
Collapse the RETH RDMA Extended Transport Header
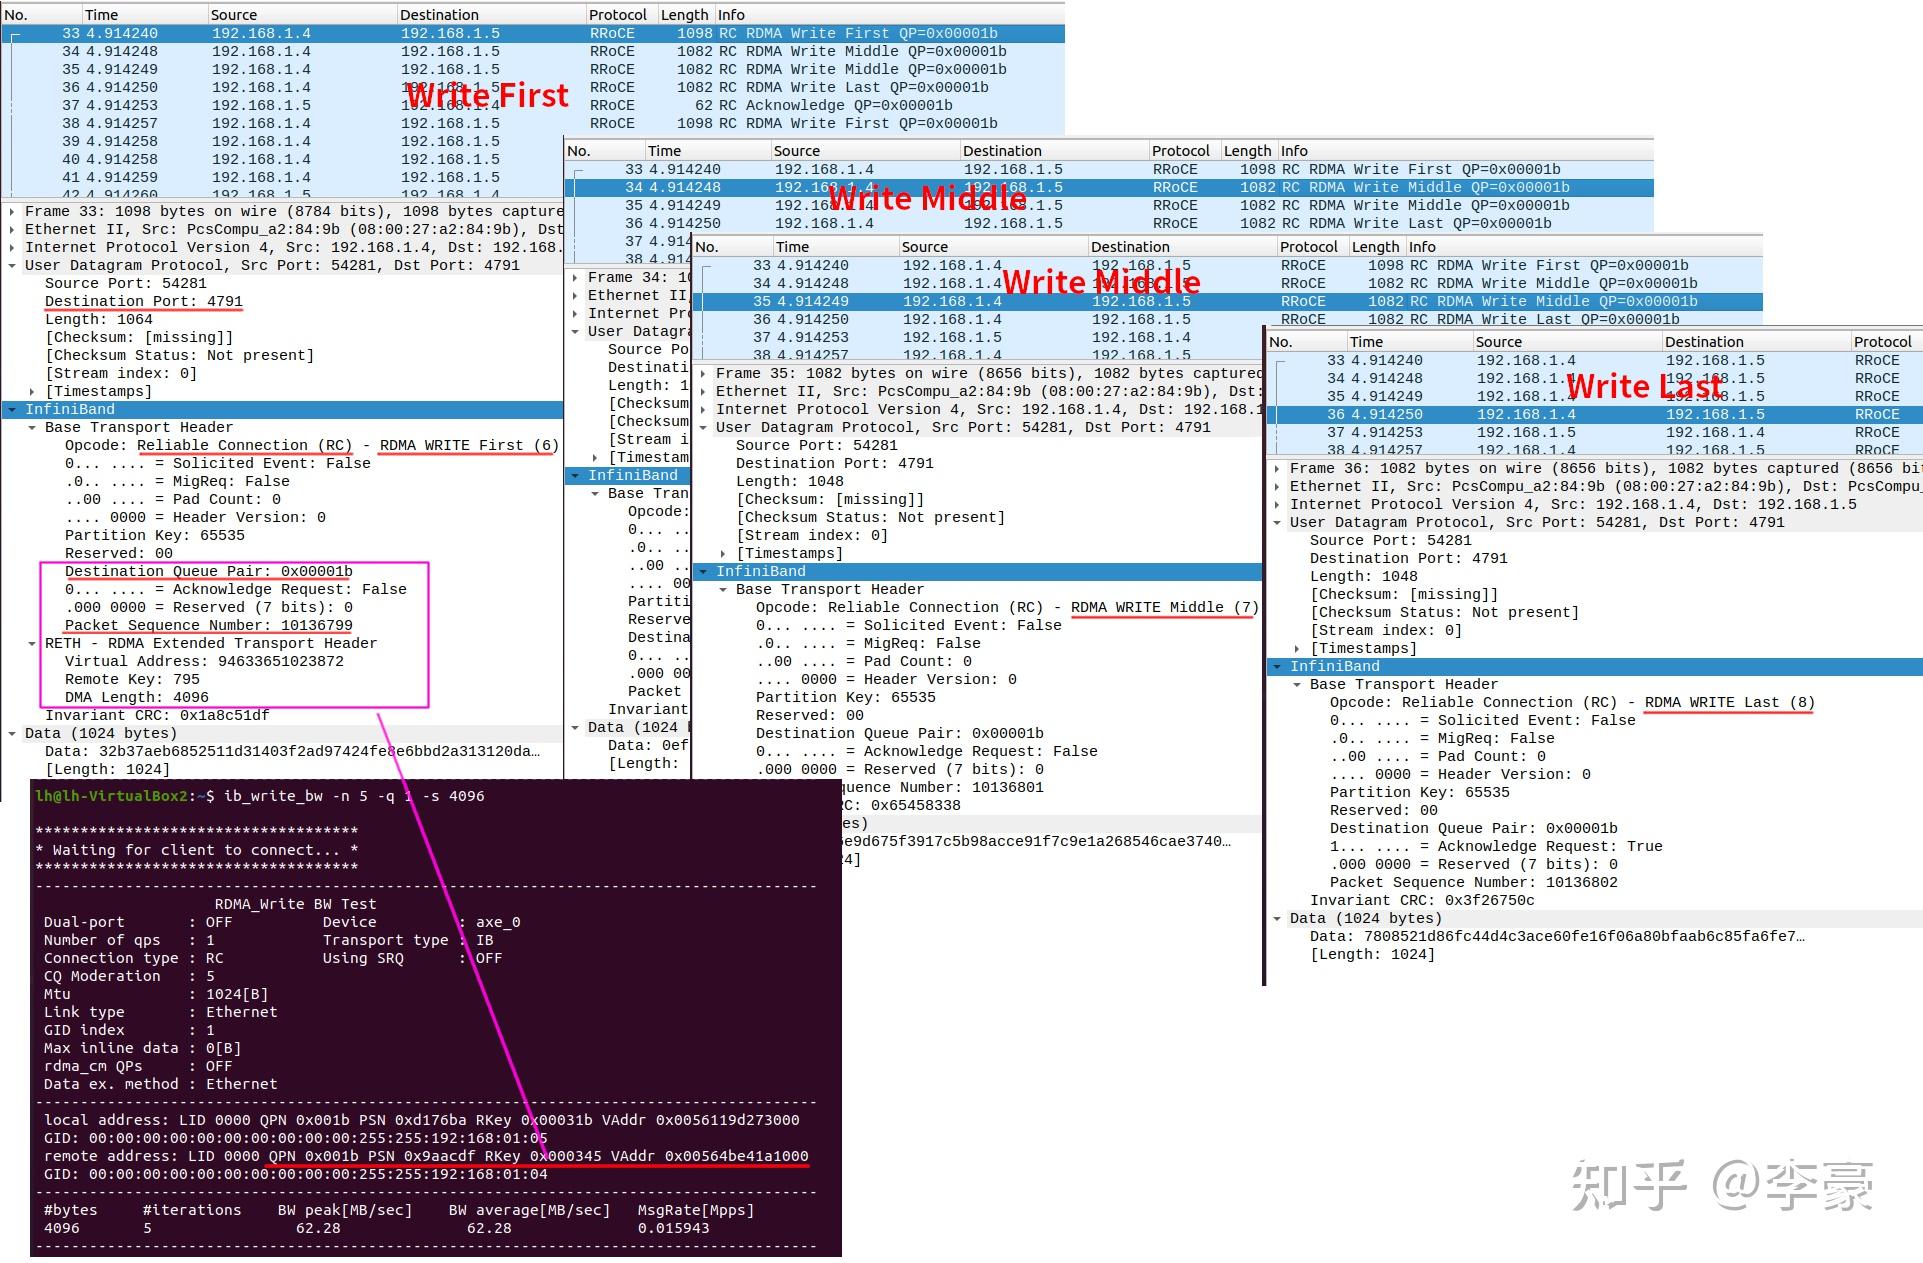(x=31, y=643)
